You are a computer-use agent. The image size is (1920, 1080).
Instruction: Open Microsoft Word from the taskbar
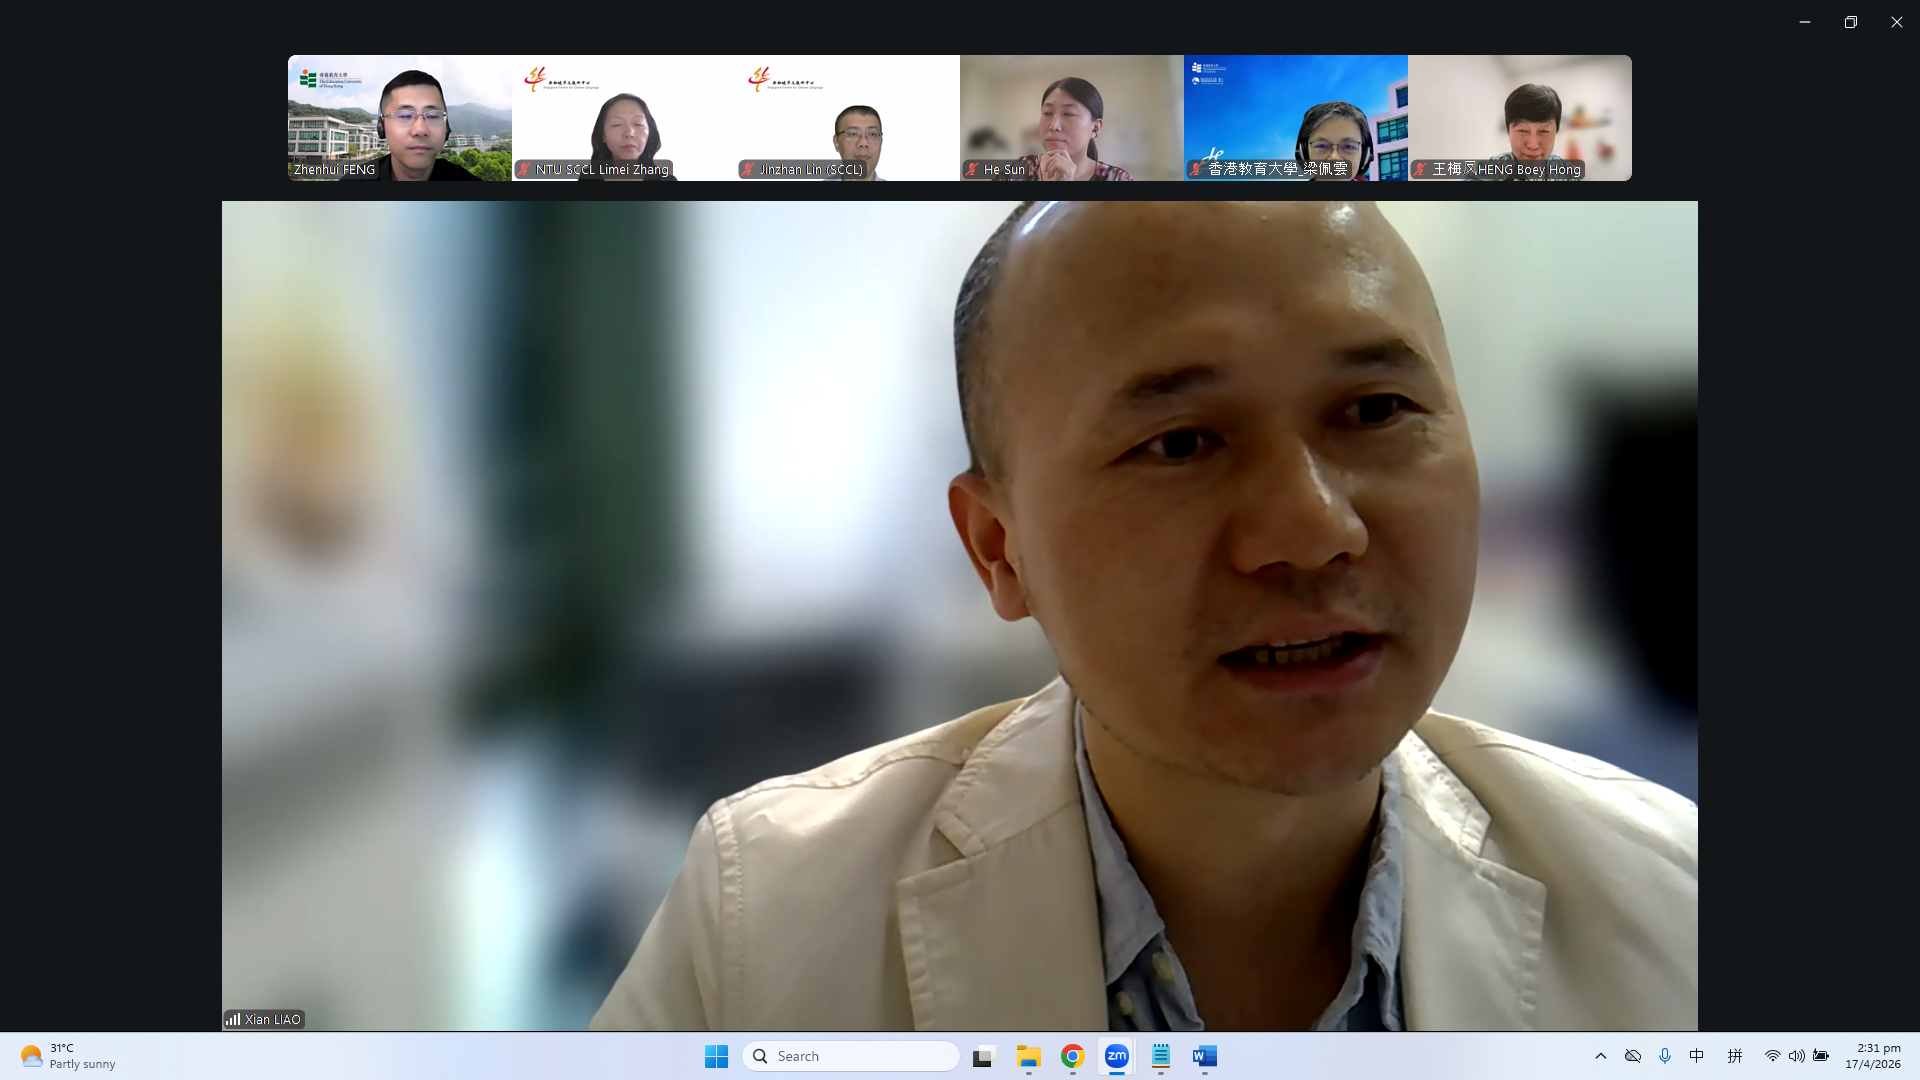click(x=1205, y=1056)
